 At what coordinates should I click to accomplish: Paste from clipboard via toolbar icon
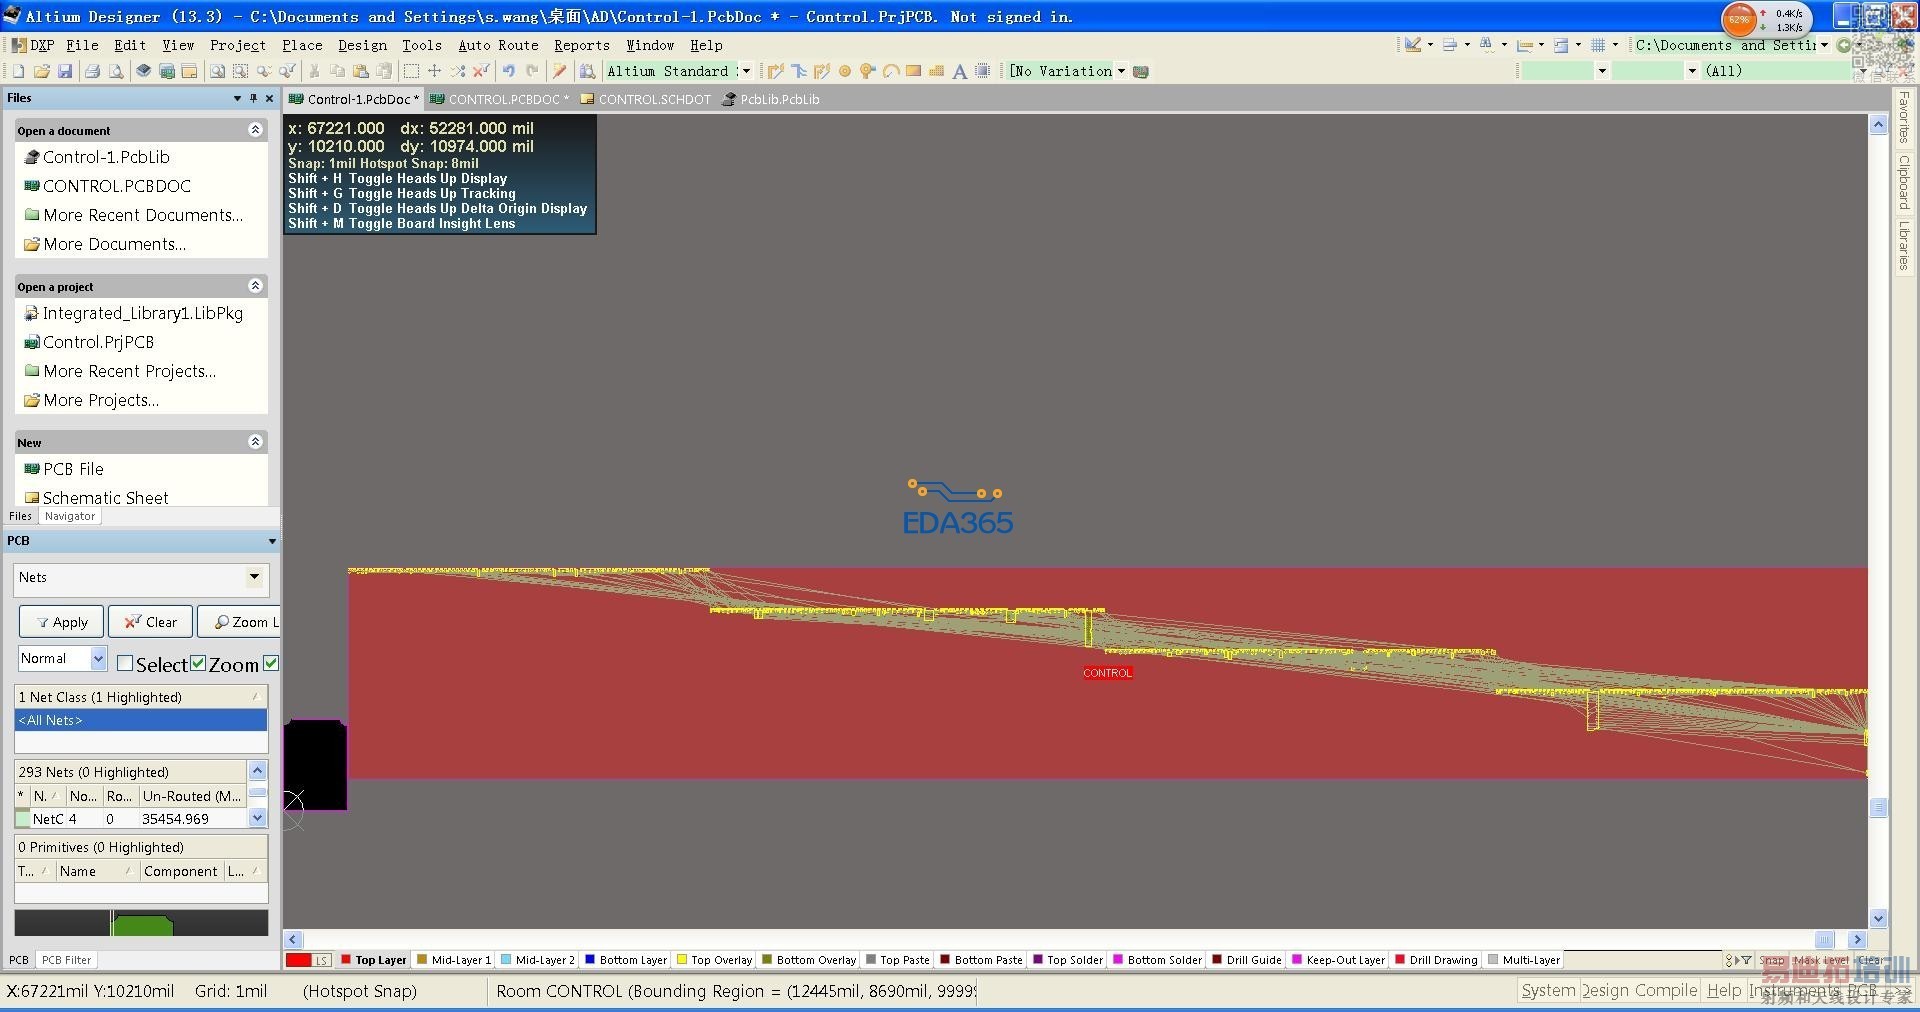click(x=361, y=71)
